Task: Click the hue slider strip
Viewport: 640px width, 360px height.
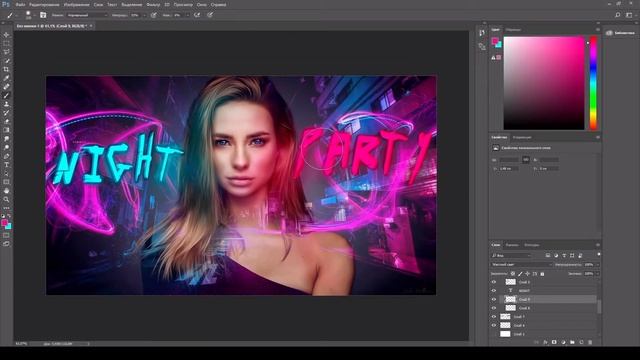Action: (593, 83)
